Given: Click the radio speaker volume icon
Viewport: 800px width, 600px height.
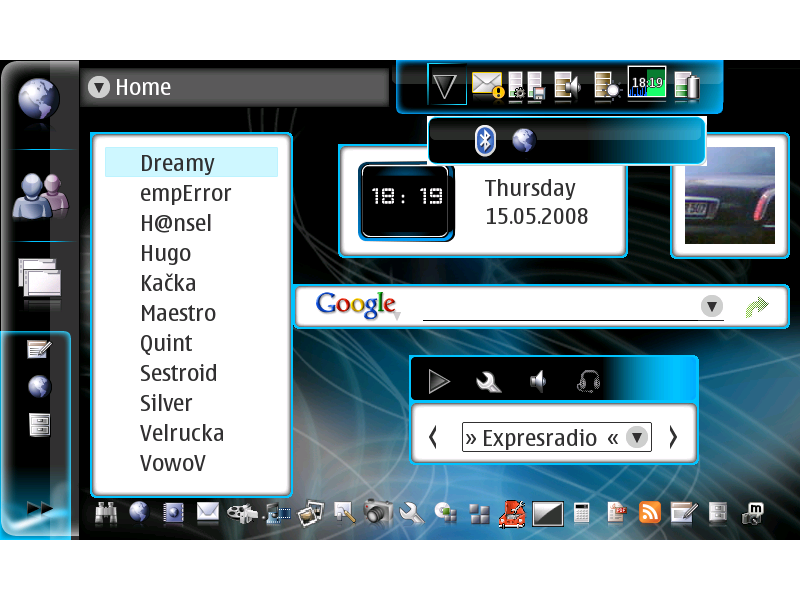Looking at the screenshot, I should coord(538,381).
